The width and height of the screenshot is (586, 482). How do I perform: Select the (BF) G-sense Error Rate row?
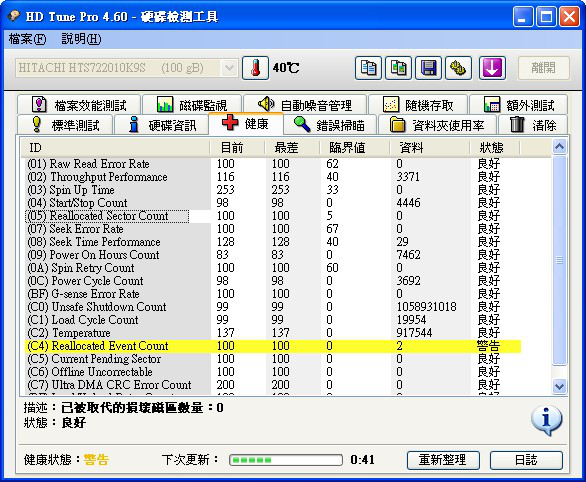273,294
